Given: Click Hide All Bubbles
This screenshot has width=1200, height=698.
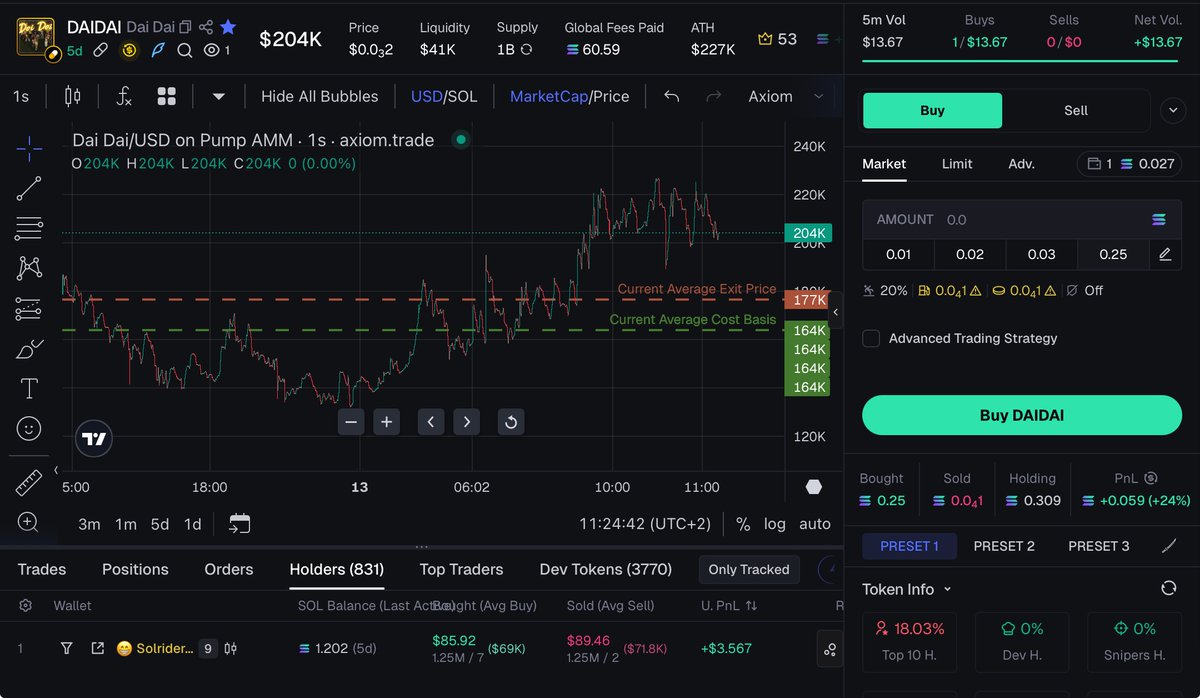Looking at the screenshot, I should click(x=320, y=96).
